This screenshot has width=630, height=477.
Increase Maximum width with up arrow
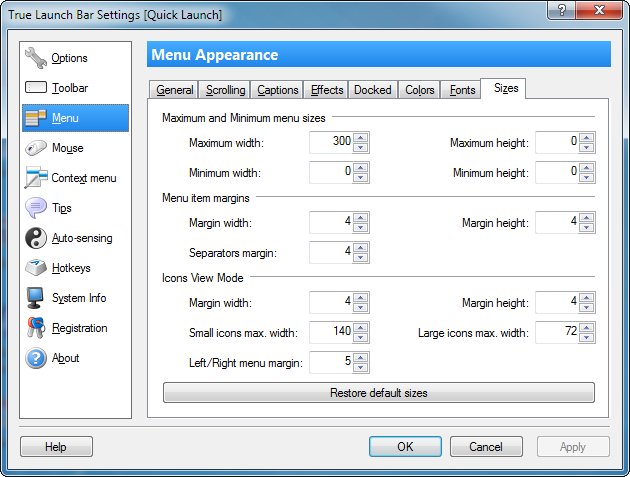361,137
